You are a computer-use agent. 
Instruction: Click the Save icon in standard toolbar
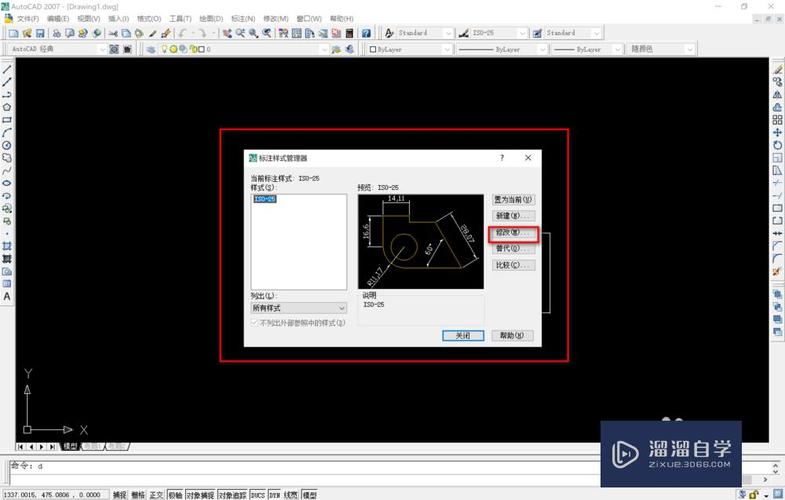pyautogui.click(x=40, y=33)
